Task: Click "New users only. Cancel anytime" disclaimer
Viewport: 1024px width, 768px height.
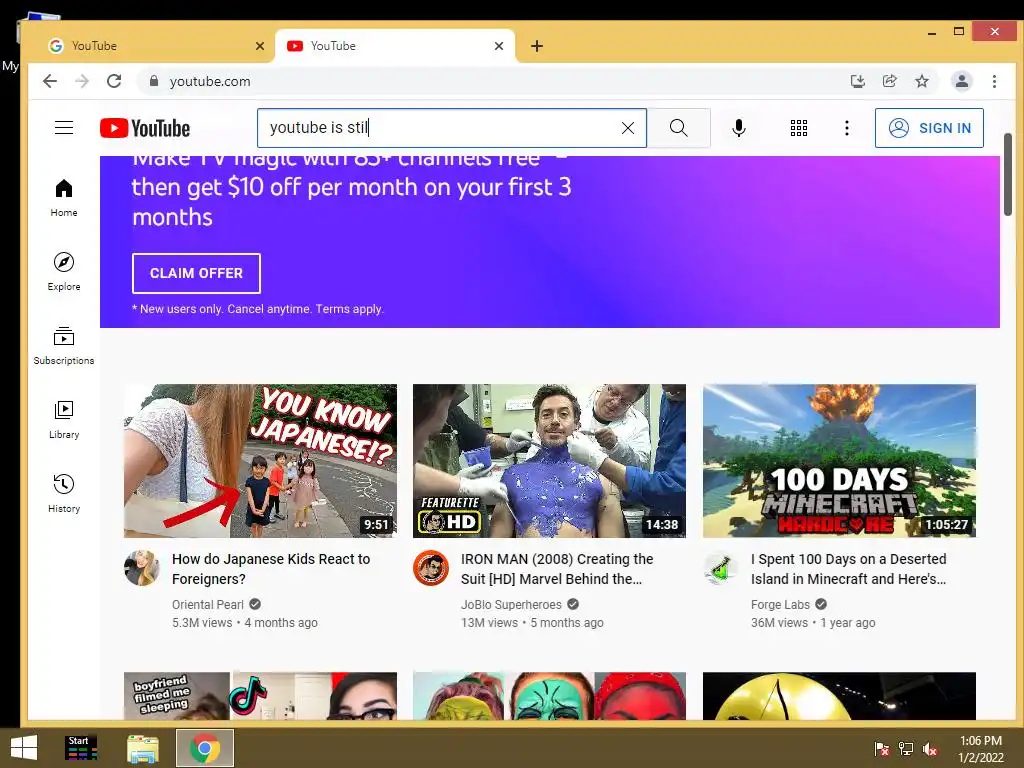Action: coord(258,309)
